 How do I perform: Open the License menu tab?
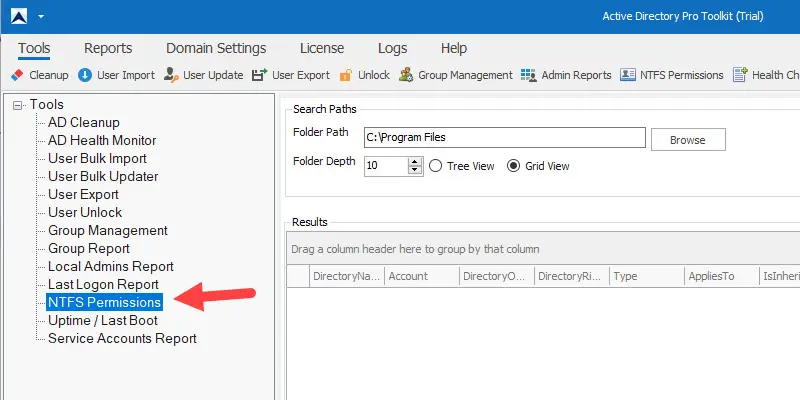point(322,48)
